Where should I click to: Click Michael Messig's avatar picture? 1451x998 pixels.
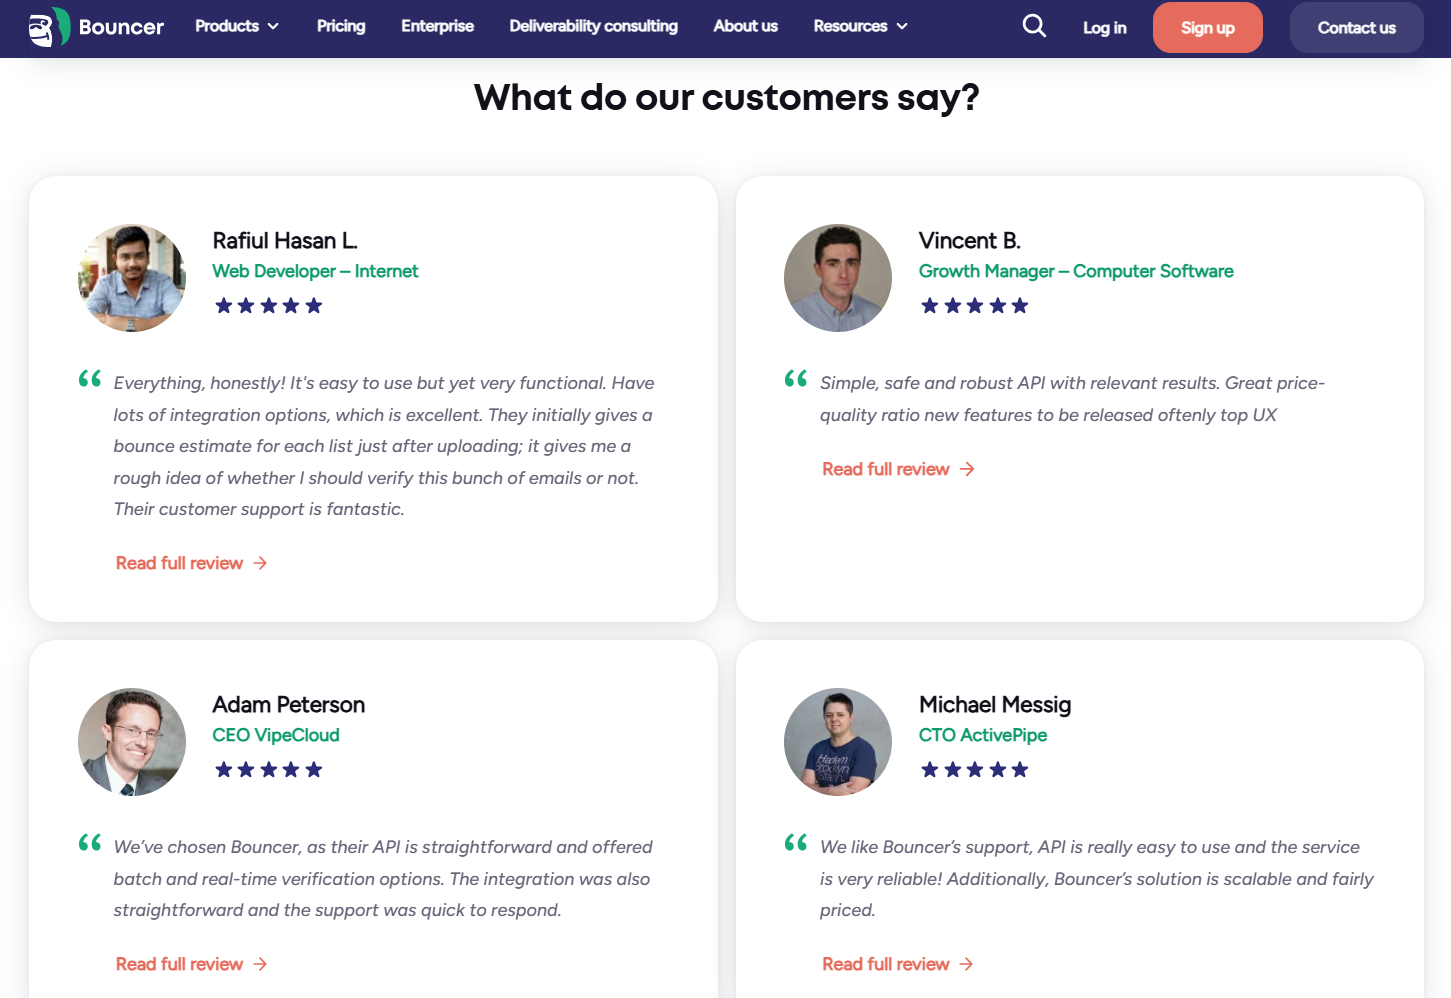pyautogui.click(x=837, y=742)
